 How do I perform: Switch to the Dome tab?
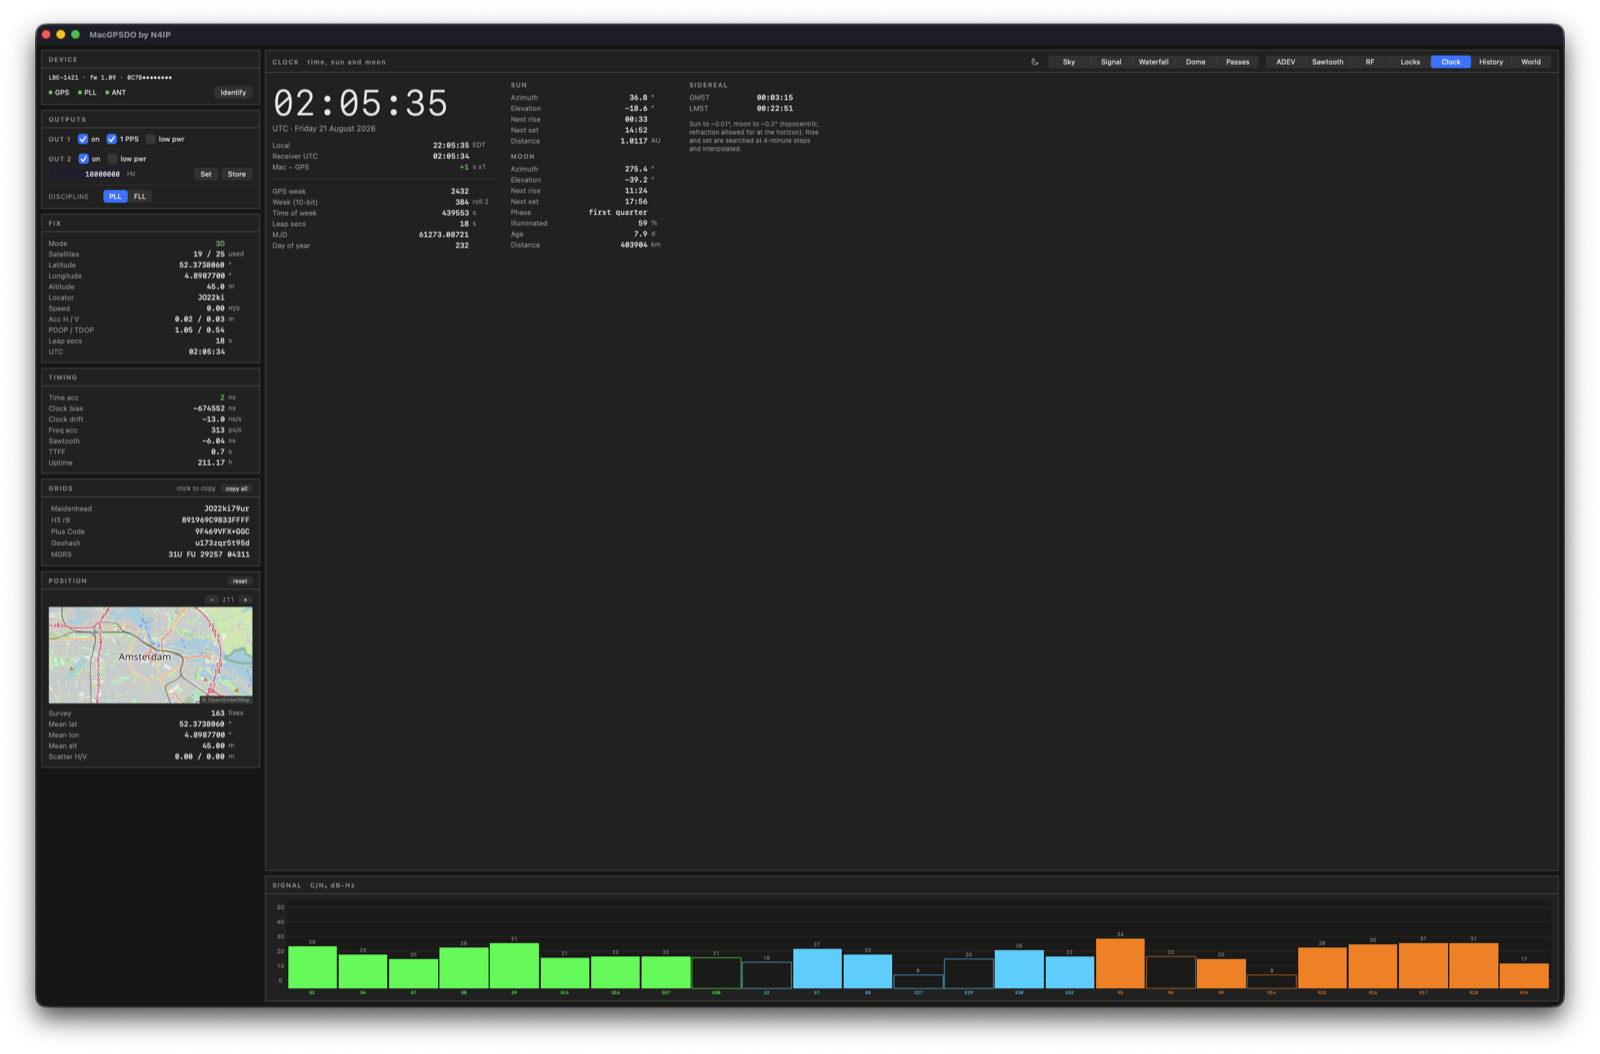pos(1195,62)
